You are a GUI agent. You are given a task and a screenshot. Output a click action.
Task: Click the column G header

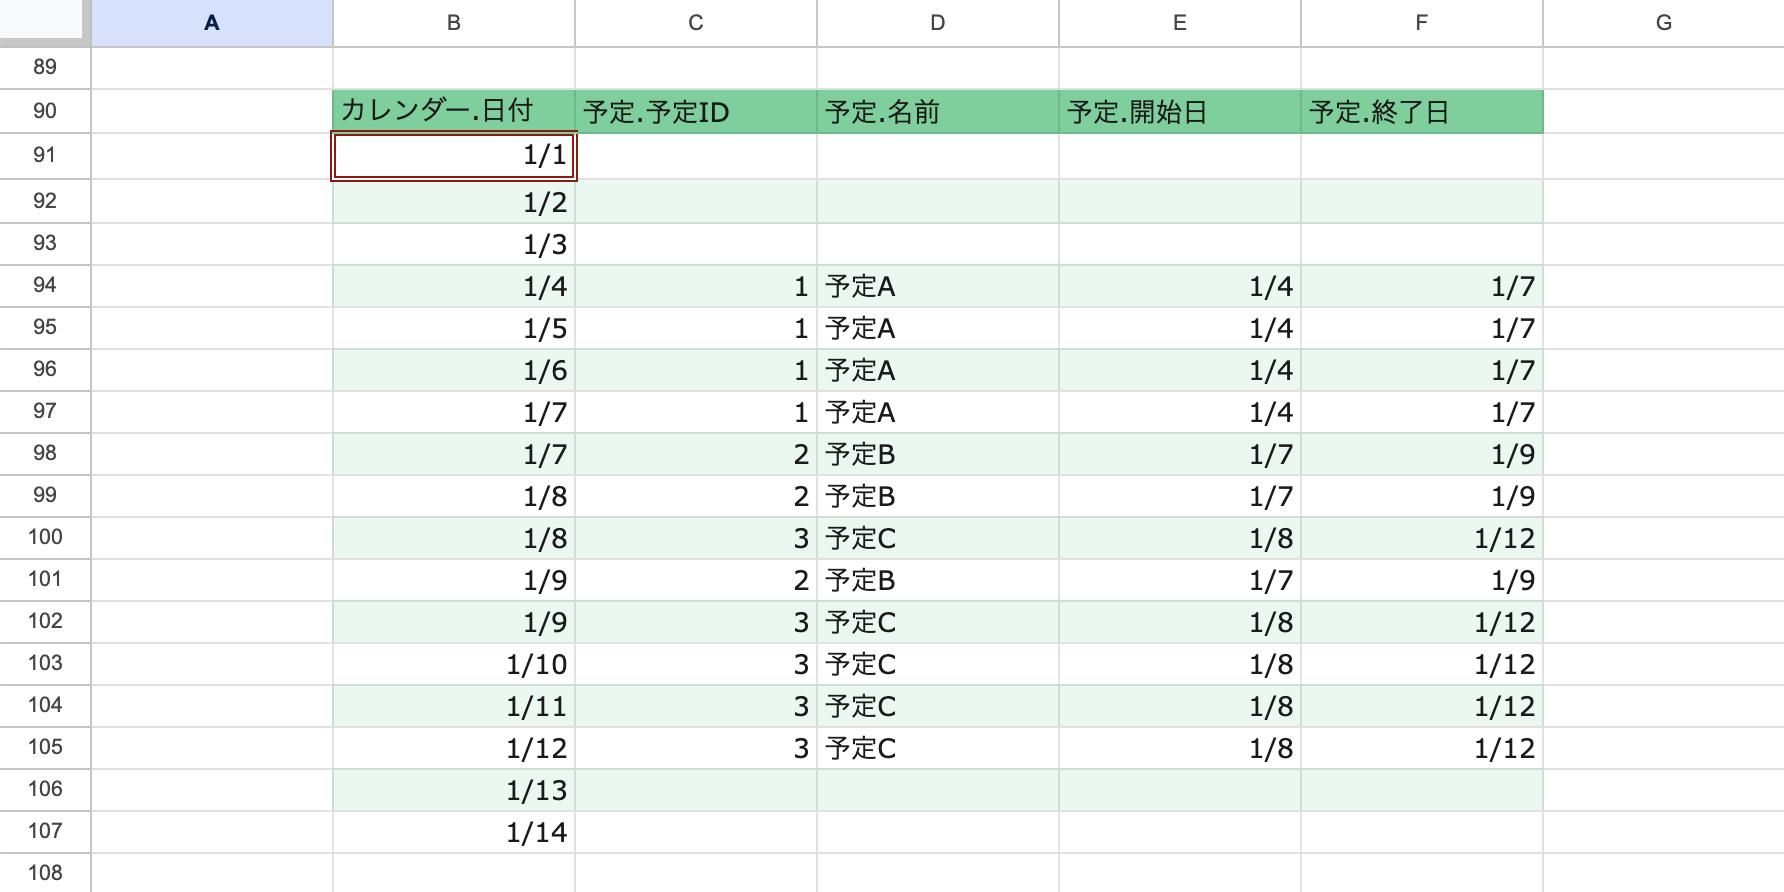point(1663,23)
